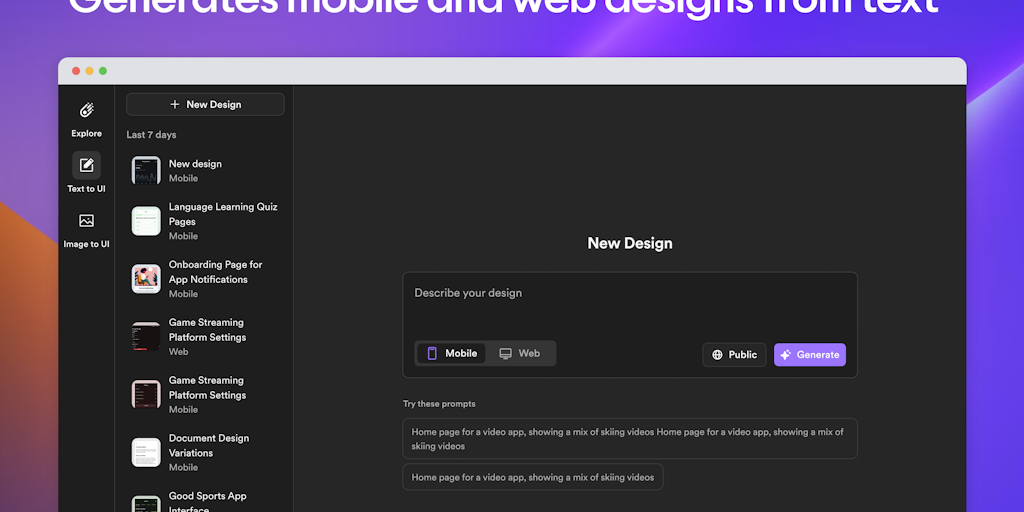Open Language Learning Quiz Pages thumbnail
The width and height of the screenshot is (1024, 512).
pos(146,221)
